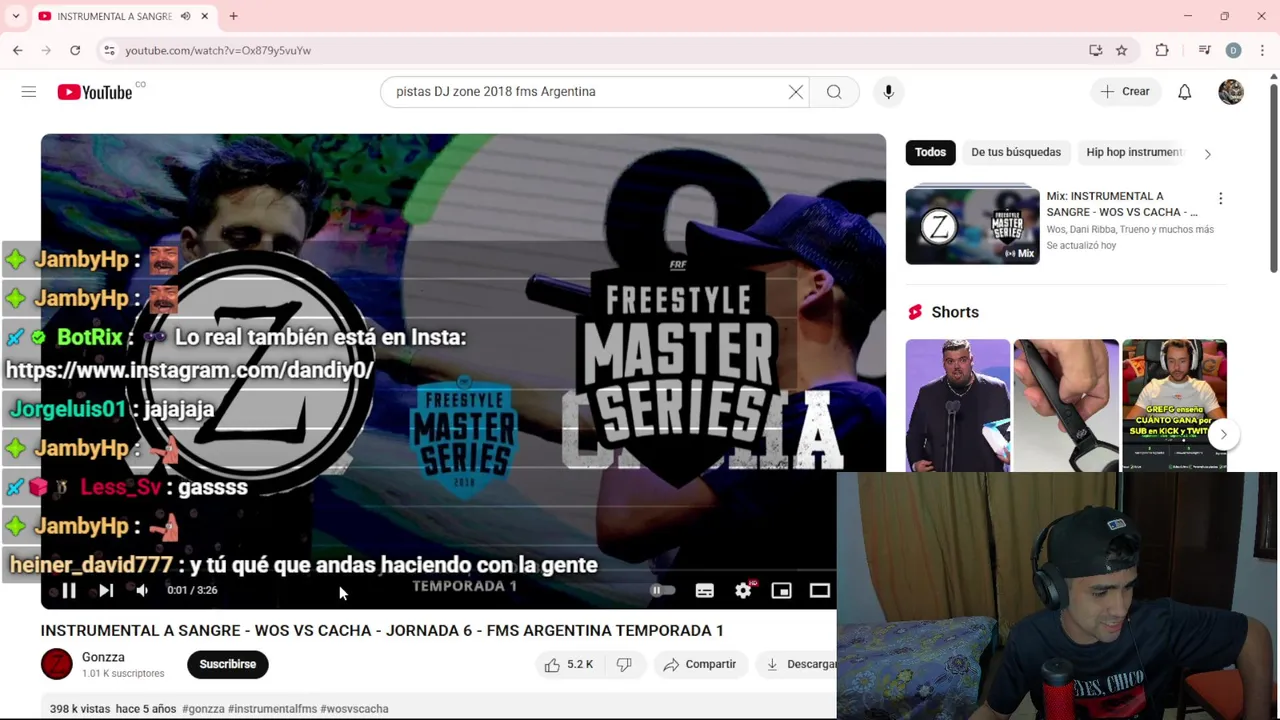Subscribe to Gonzza with Suscribirse
The image size is (1280, 720).
click(228, 664)
